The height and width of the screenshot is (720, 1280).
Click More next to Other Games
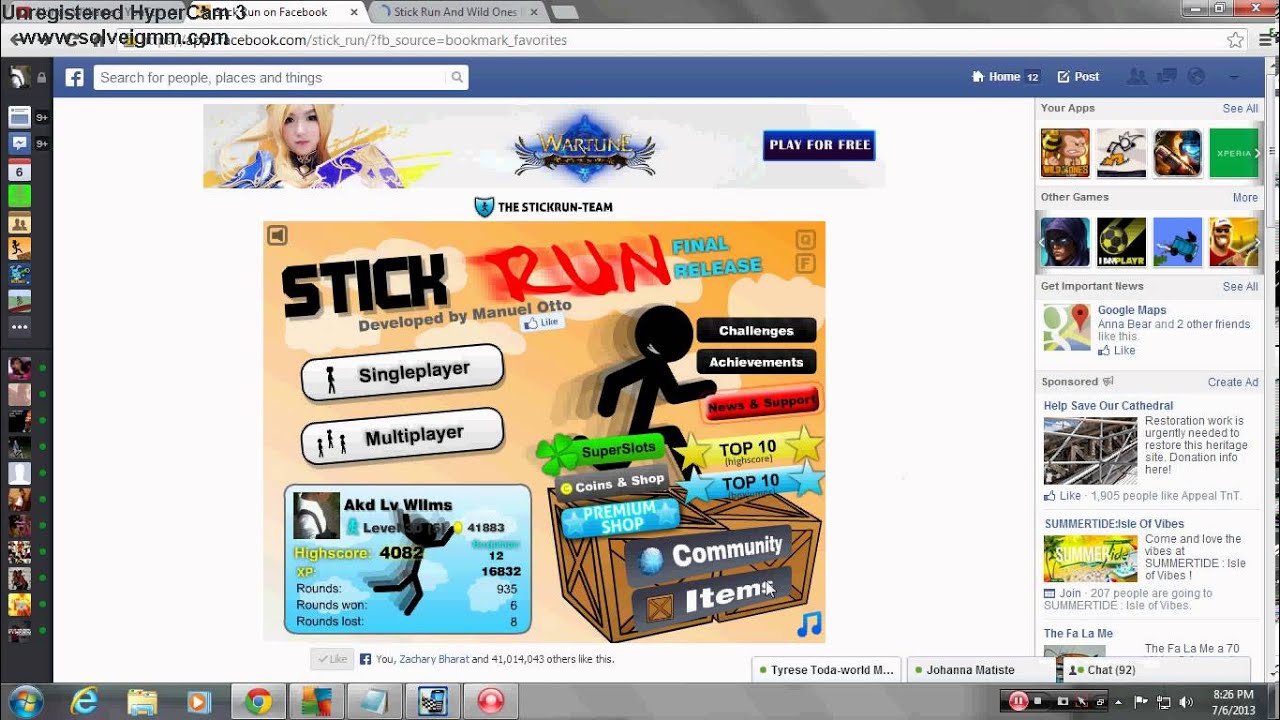(x=1245, y=198)
